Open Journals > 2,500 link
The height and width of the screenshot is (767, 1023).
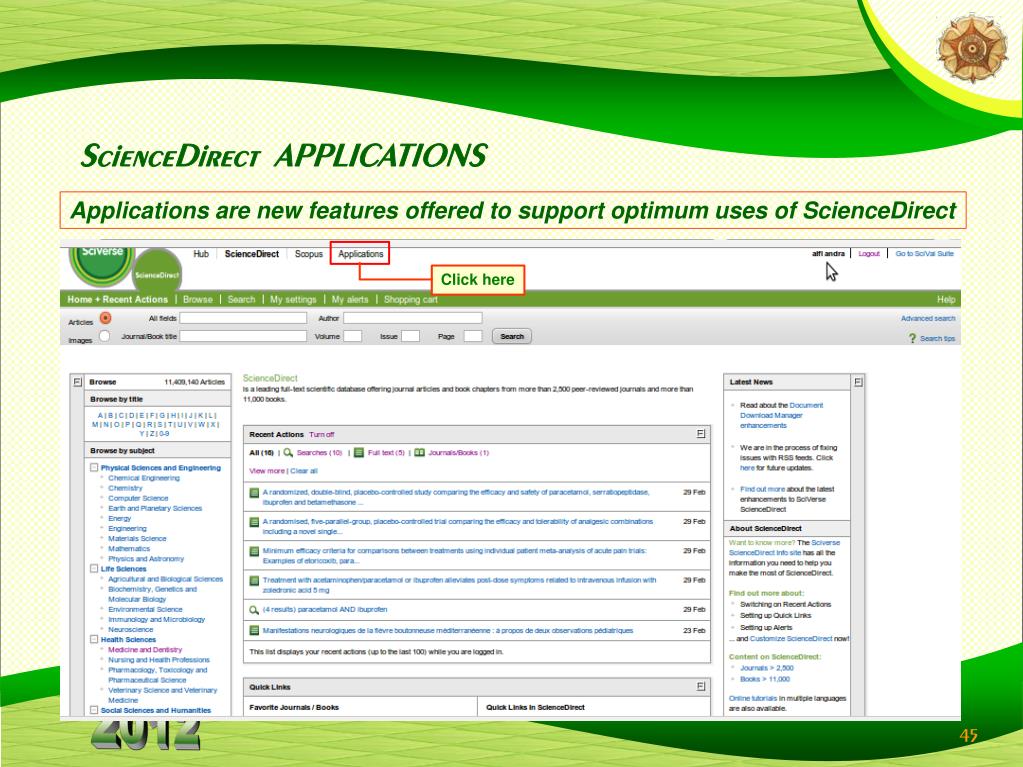pyautogui.click(x=767, y=669)
